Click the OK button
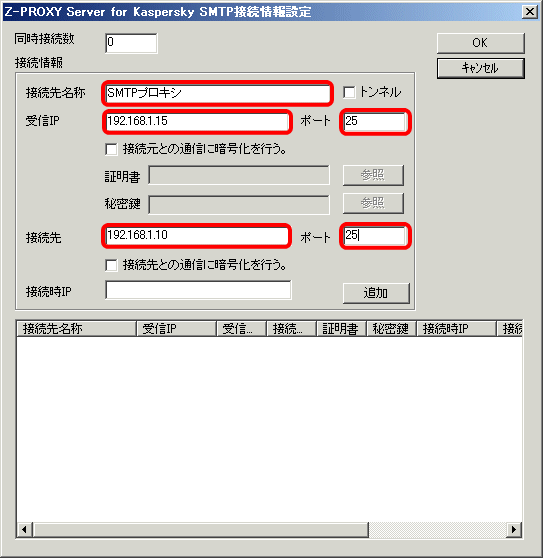 (480, 43)
